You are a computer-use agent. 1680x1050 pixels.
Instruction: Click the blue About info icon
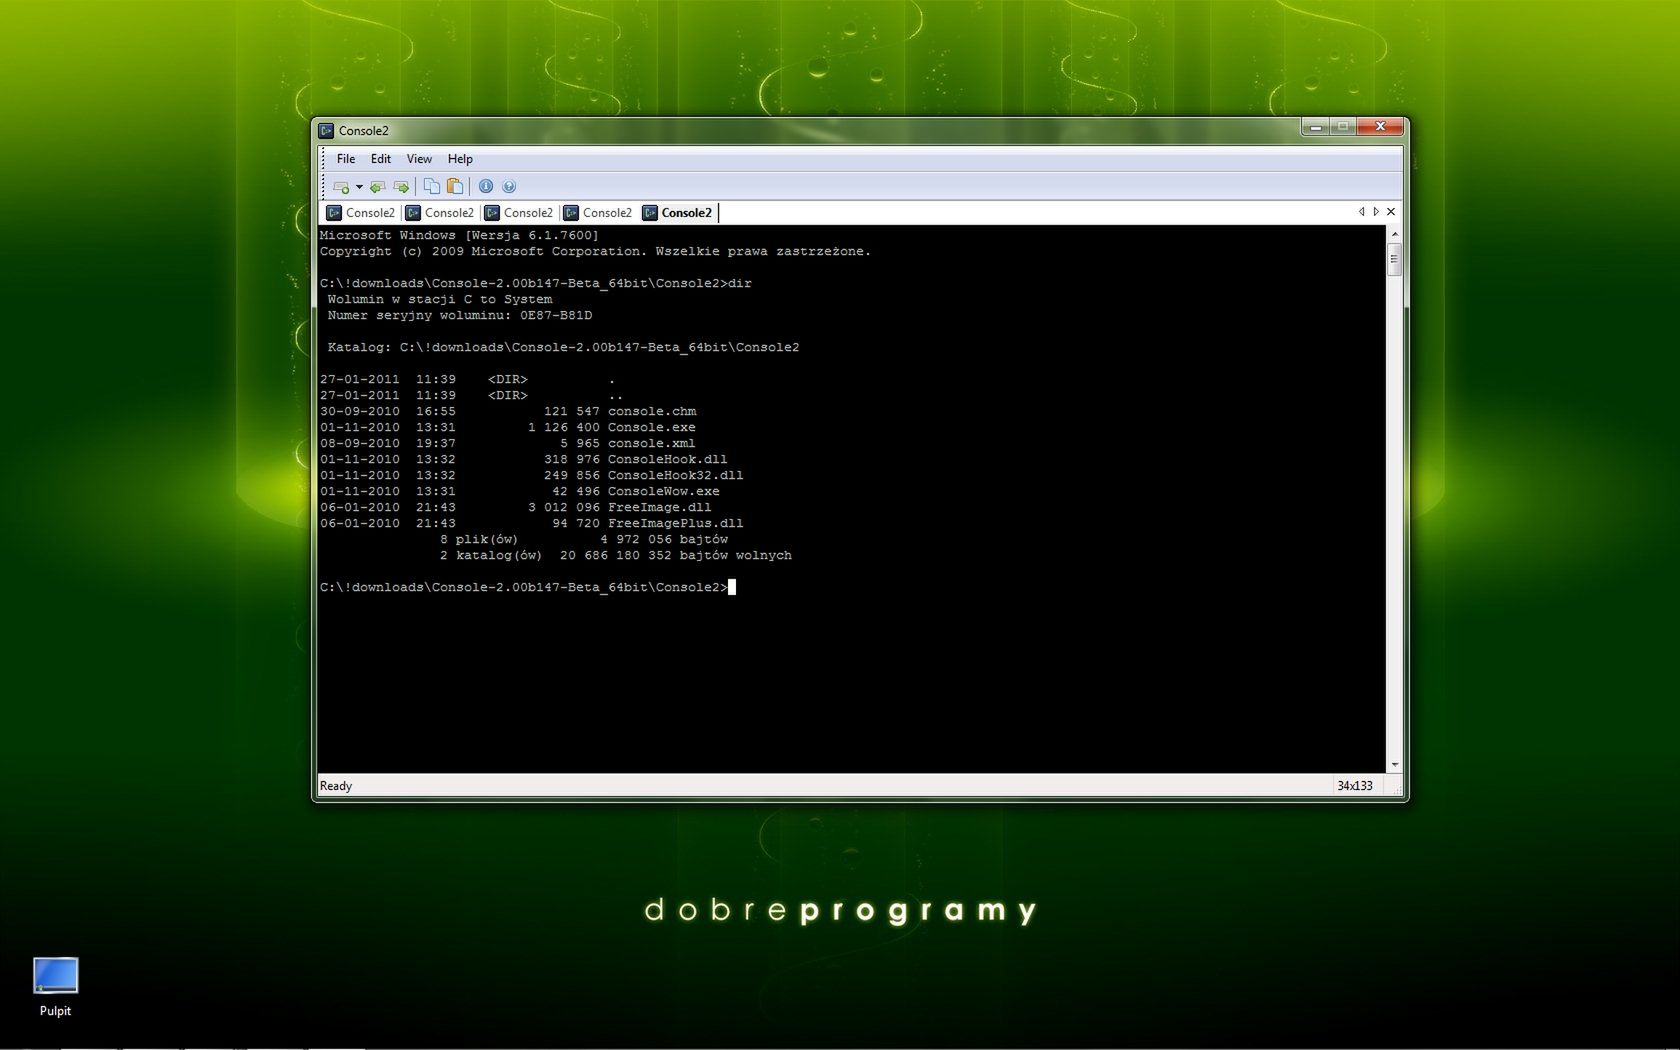pyautogui.click(x=486, y=186)
